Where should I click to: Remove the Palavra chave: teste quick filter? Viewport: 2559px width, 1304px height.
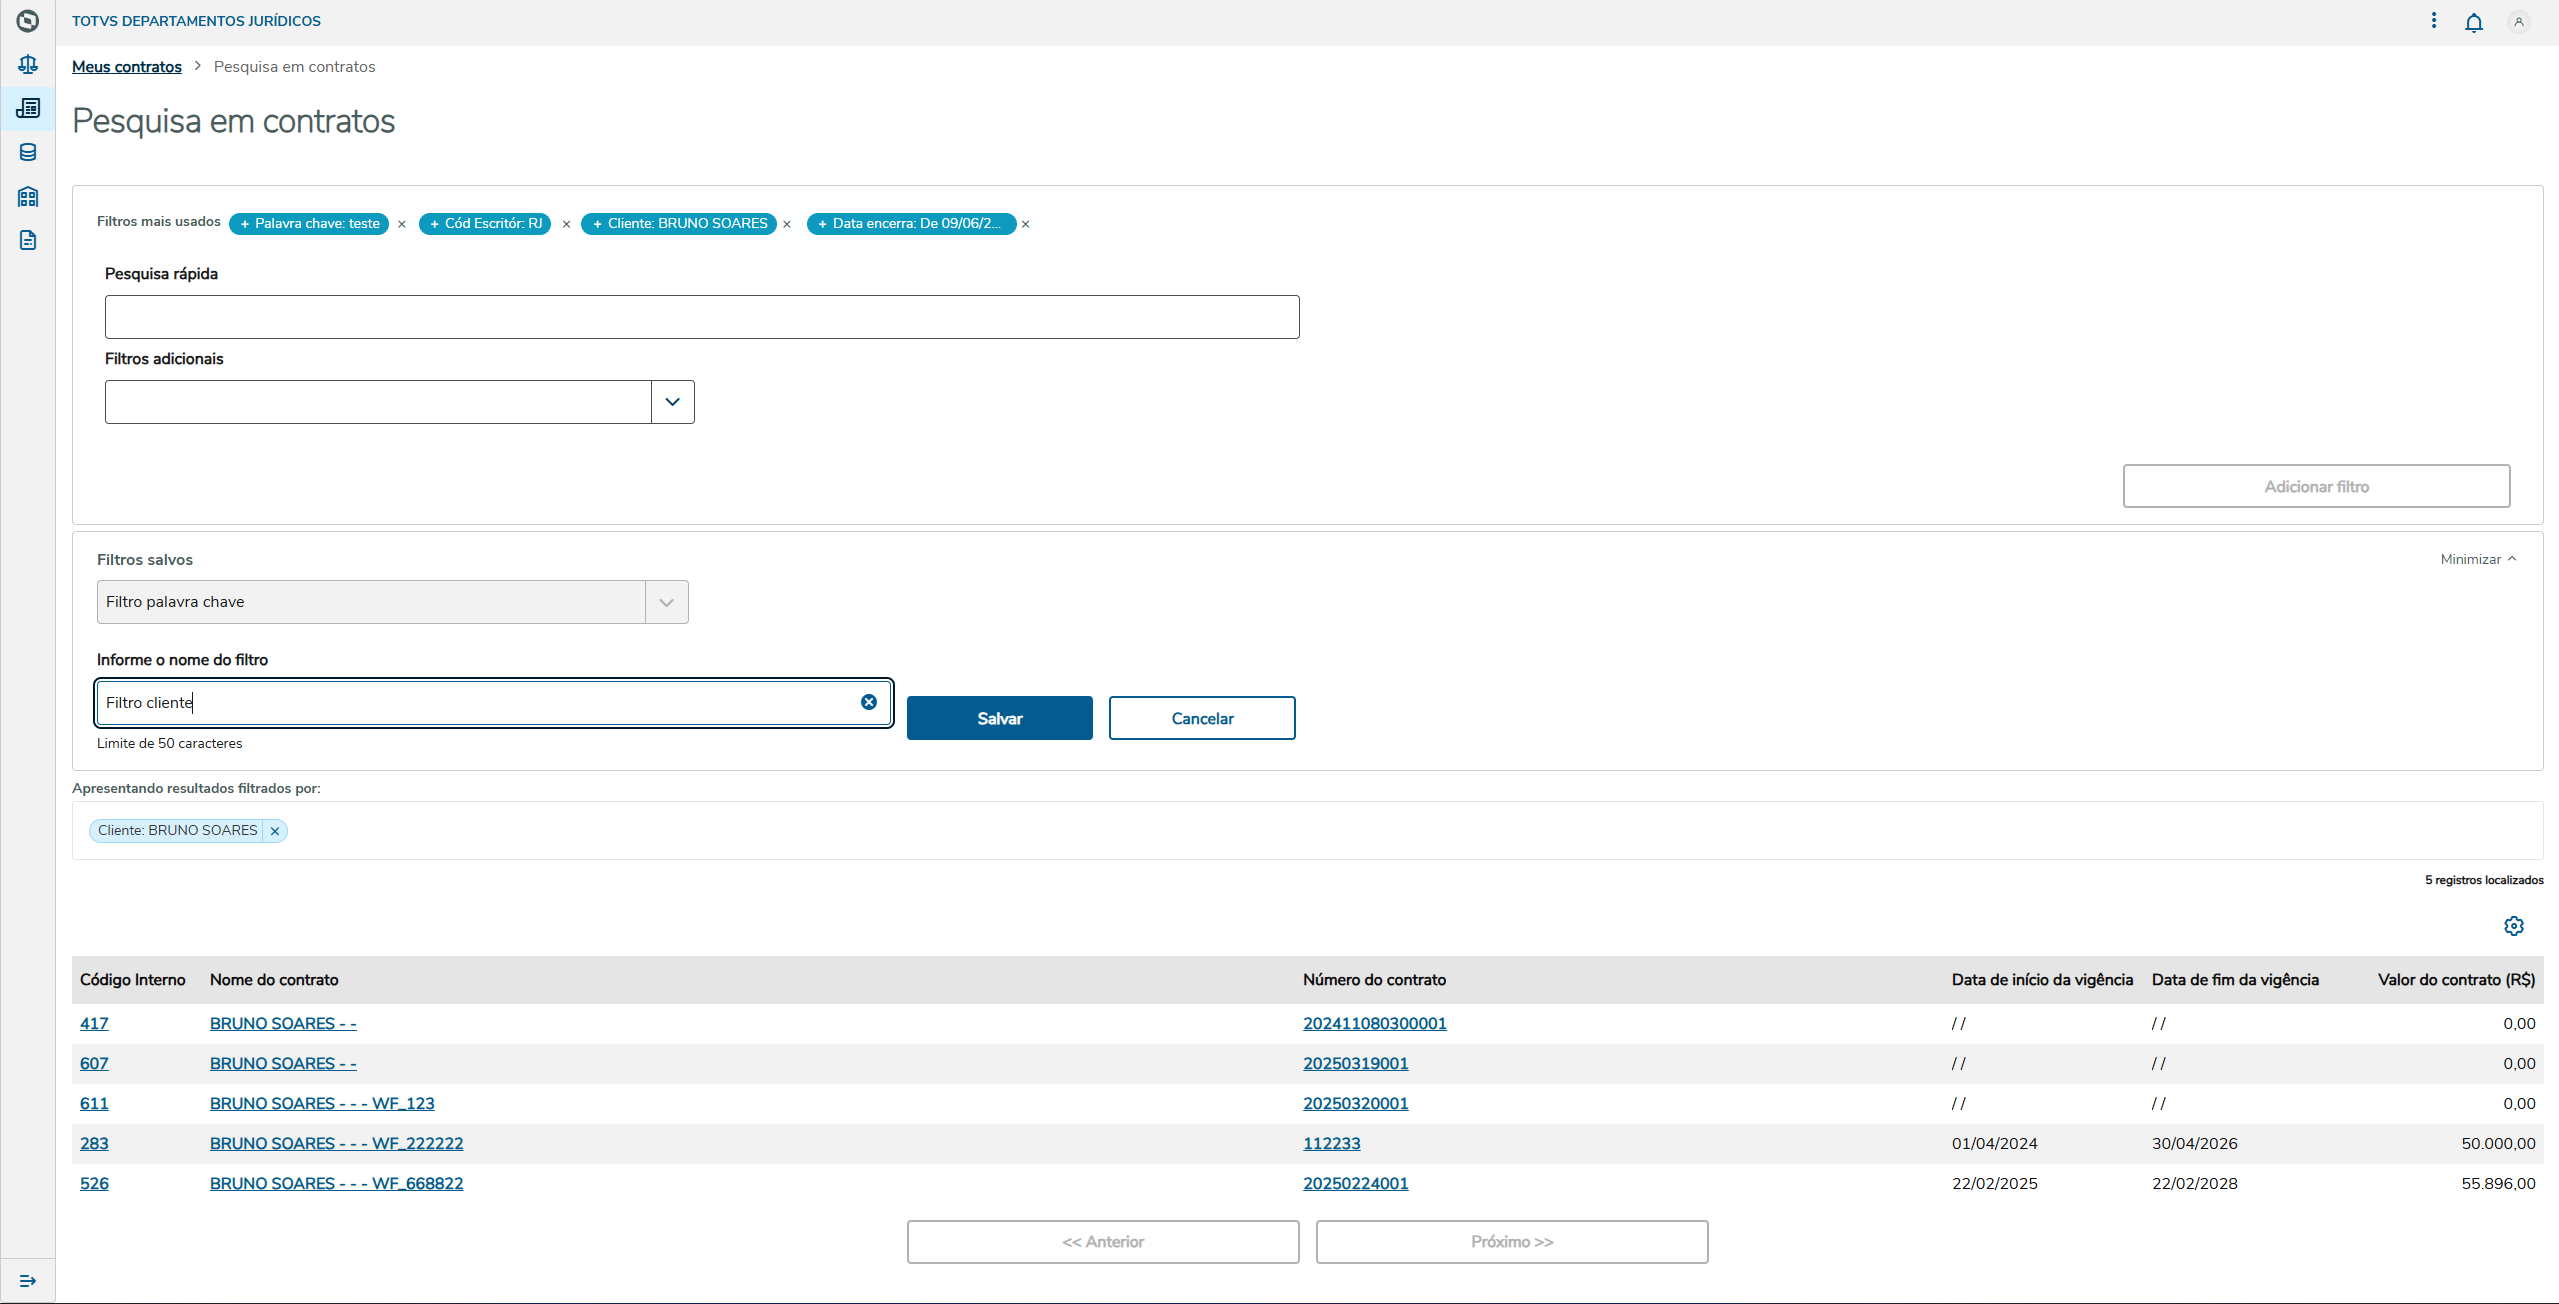pyautogui.click(x=402, y=224)
